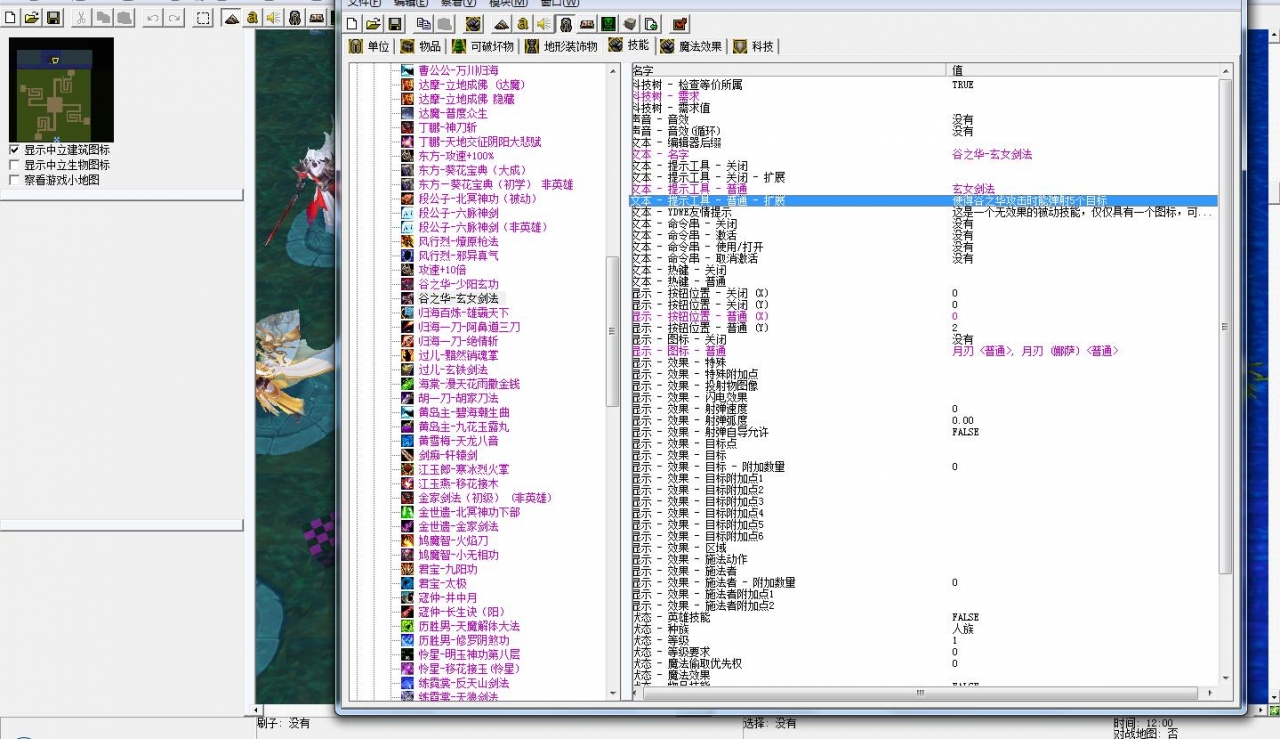Select row 文本 - 名字

pos(924,155)
